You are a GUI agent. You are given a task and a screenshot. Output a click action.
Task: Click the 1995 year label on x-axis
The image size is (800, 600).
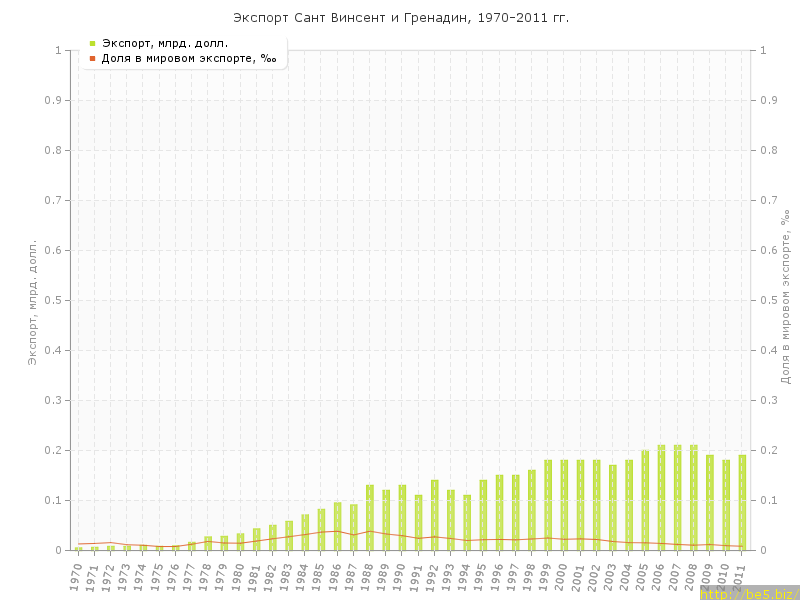pos(482,578)
